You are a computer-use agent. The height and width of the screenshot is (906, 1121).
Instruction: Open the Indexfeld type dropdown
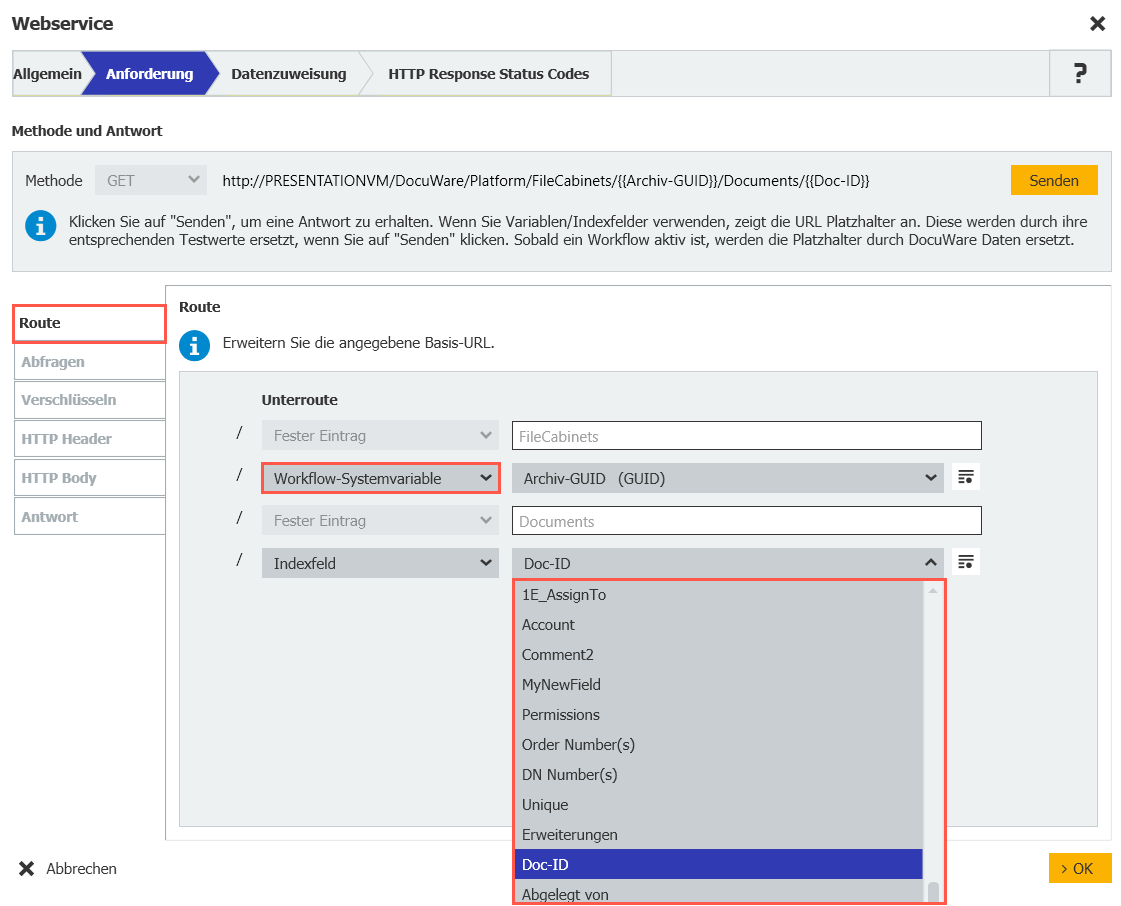coord(380,563)
